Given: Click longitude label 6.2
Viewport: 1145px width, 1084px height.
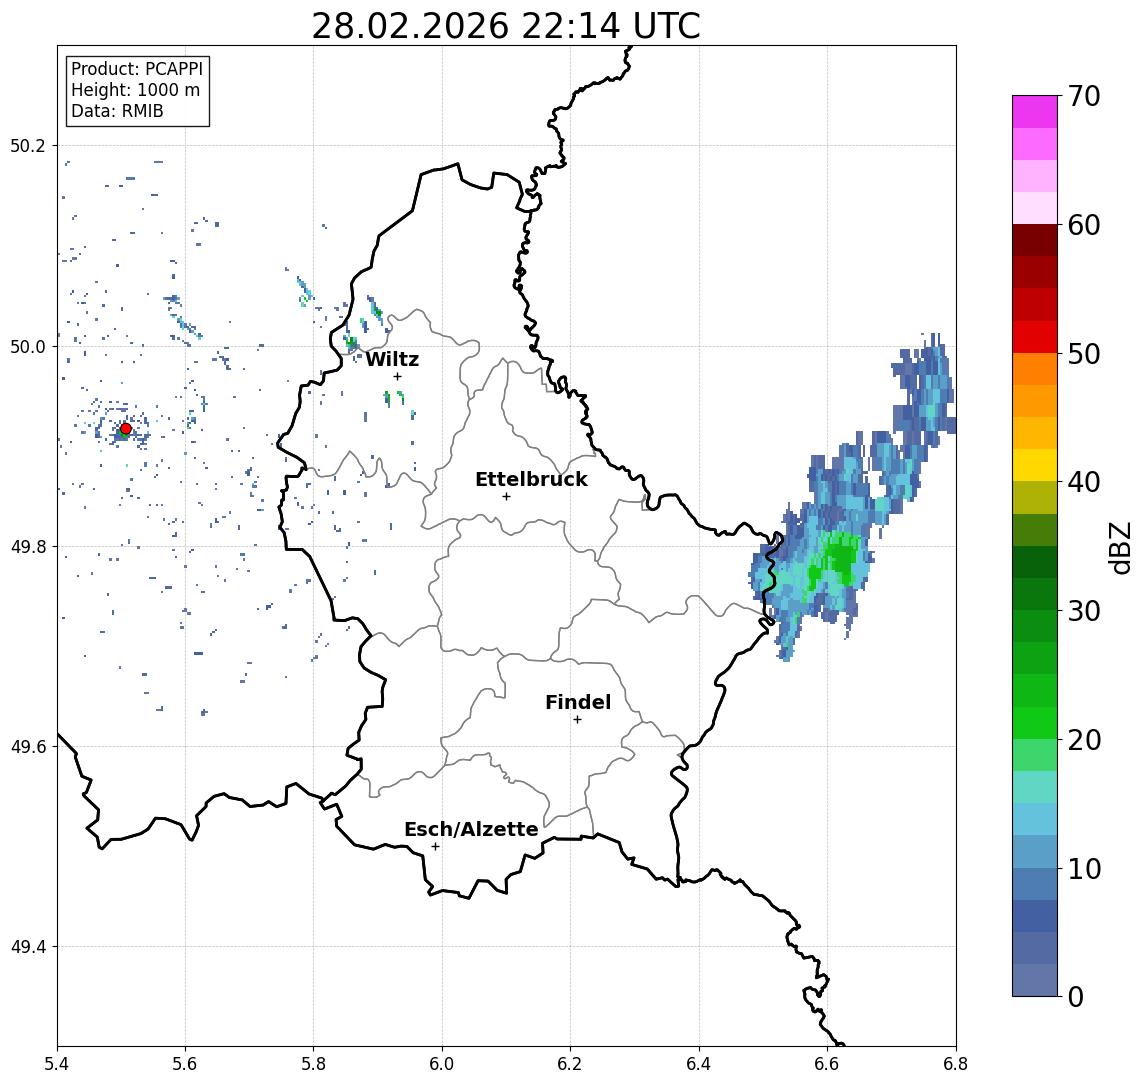Looking at the screenshot, I should [570, 1064].
